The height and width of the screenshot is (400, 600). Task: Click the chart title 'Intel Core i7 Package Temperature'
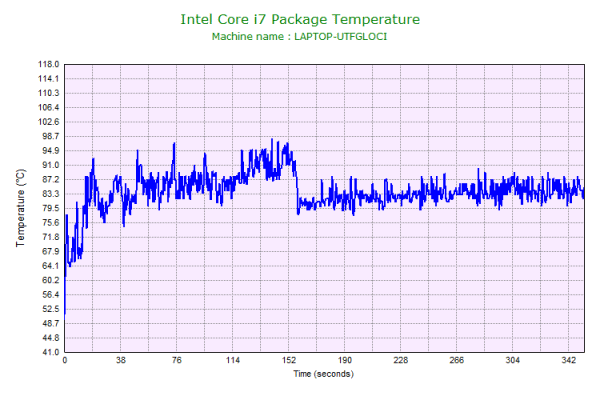pyautogui.click(x=300, y=20)
